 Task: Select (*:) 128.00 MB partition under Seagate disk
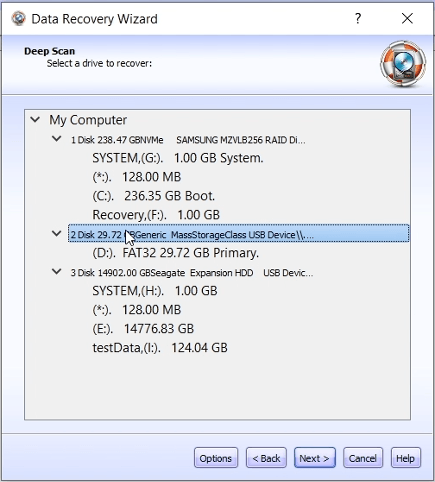137,310
